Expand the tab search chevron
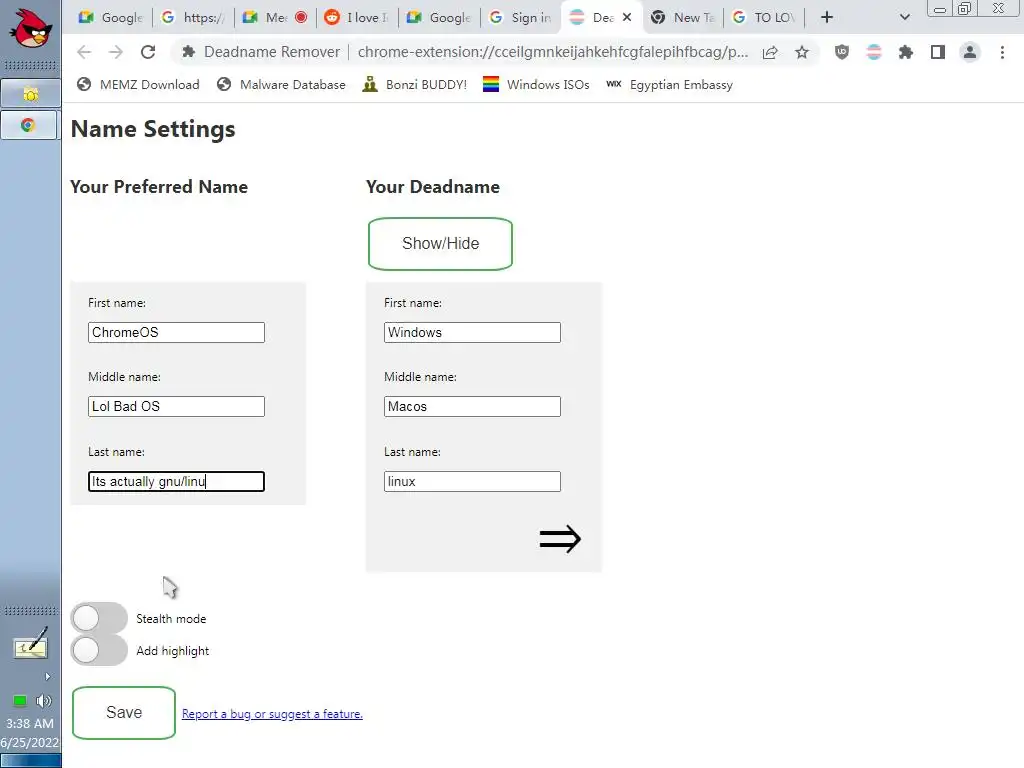Image resolution: width=1024 pixels, height=768 pixels. 904,18
